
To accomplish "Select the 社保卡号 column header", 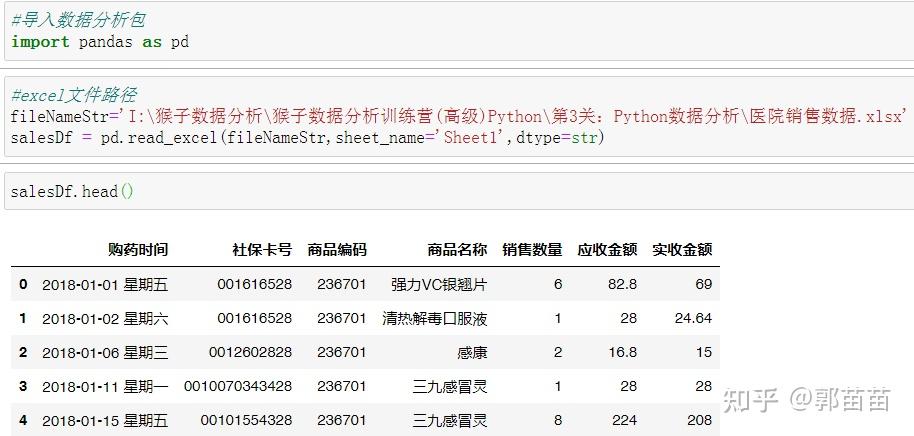I will 262,250.
